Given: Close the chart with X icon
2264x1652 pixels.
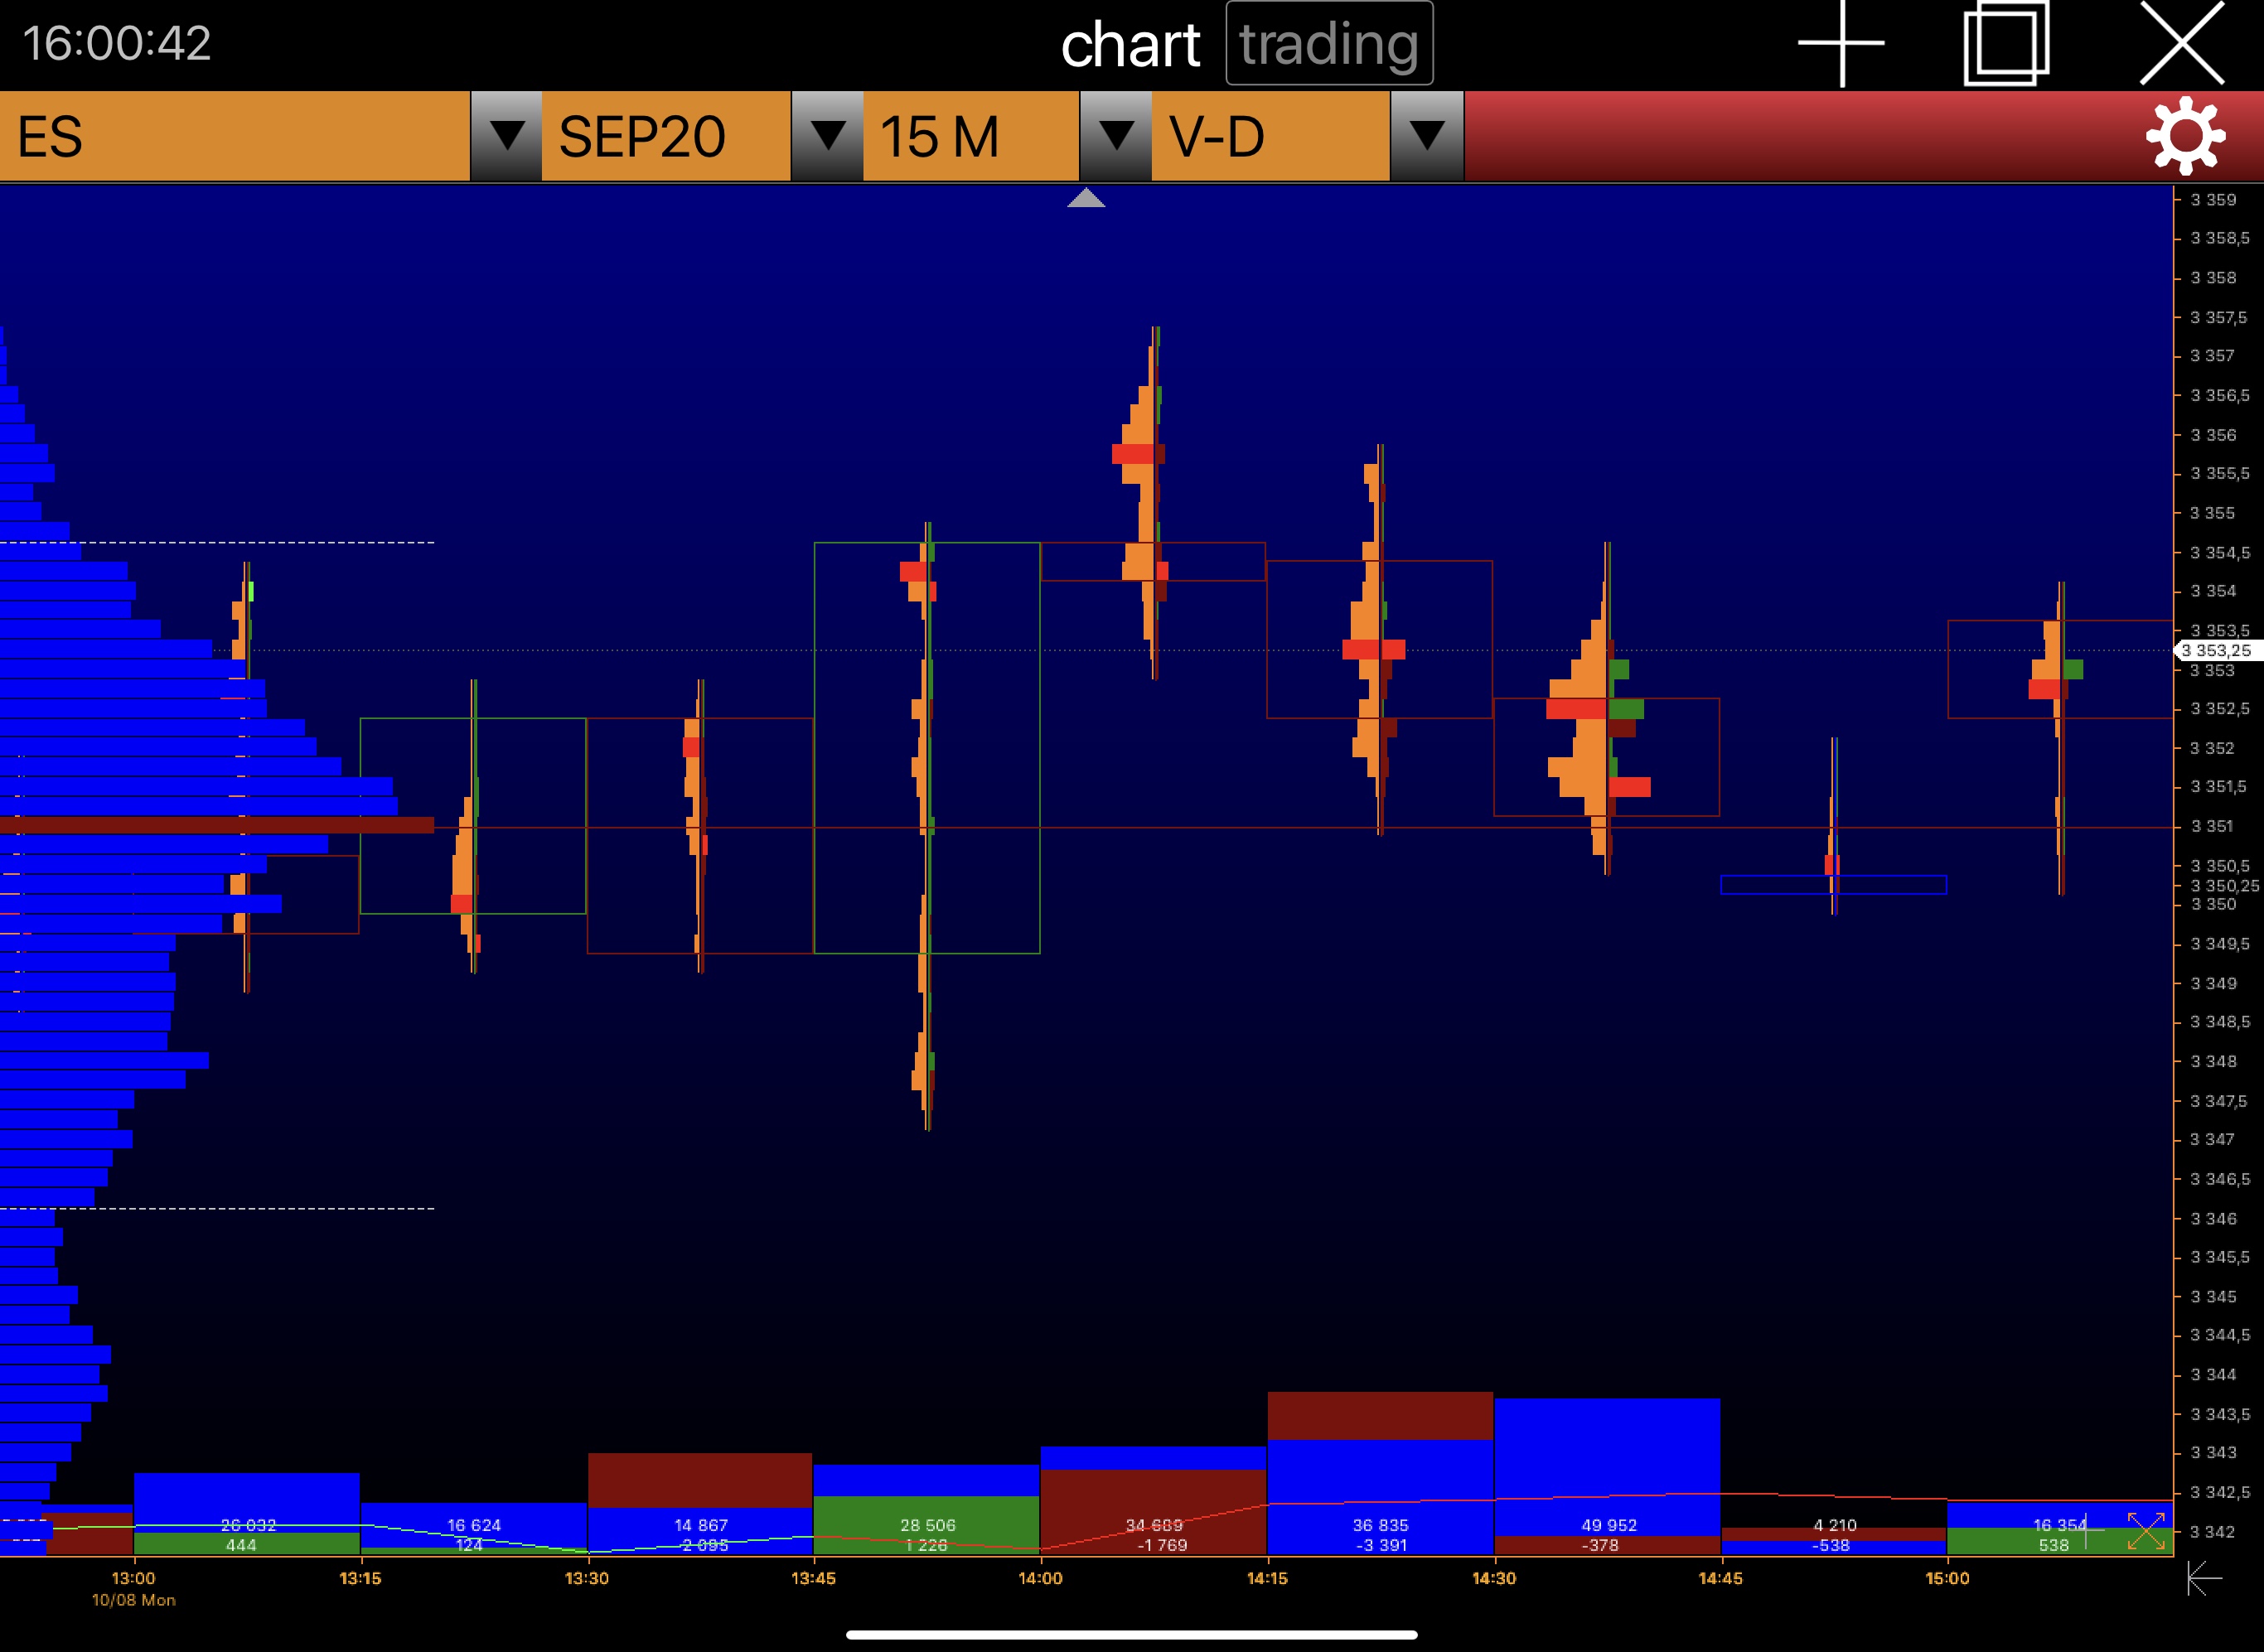Looking at the screenshot, I should click(2182, 43).
